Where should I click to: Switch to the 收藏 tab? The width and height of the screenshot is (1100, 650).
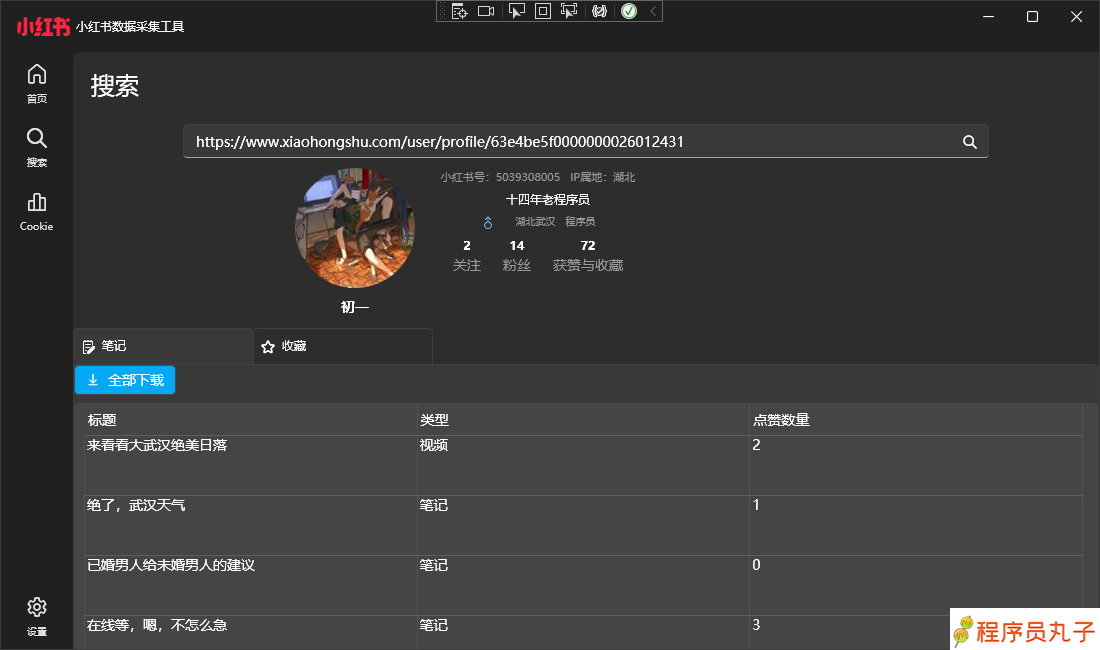click(x=343, y=346)
